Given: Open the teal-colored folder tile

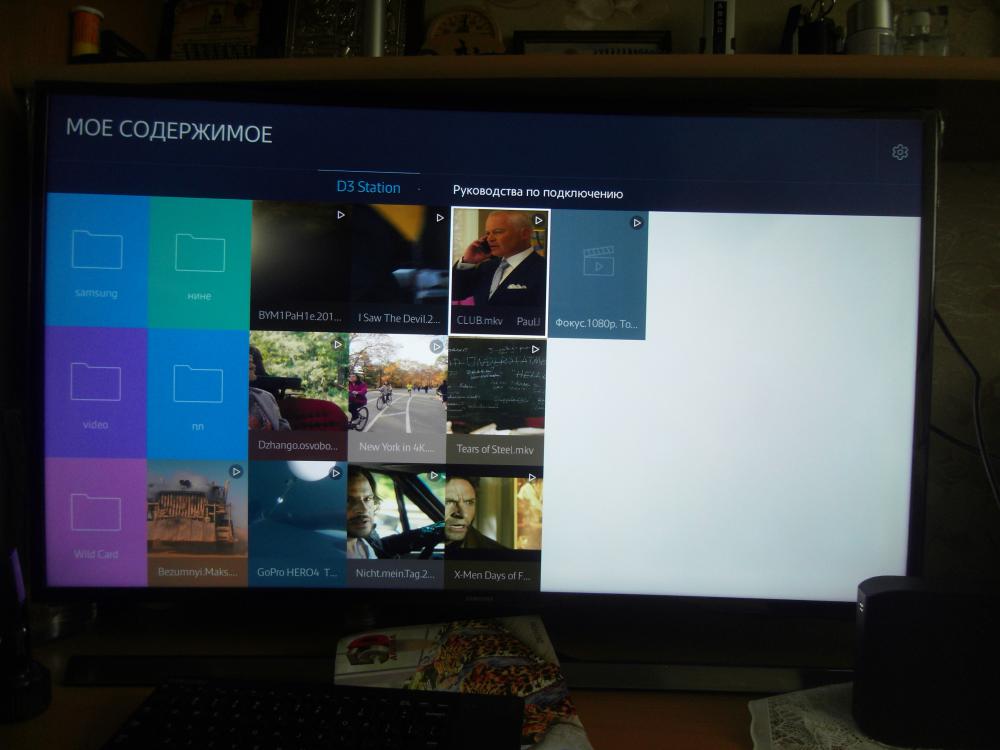Looking at the screenshot, I should pyautogui.click(x=200, y=265).
